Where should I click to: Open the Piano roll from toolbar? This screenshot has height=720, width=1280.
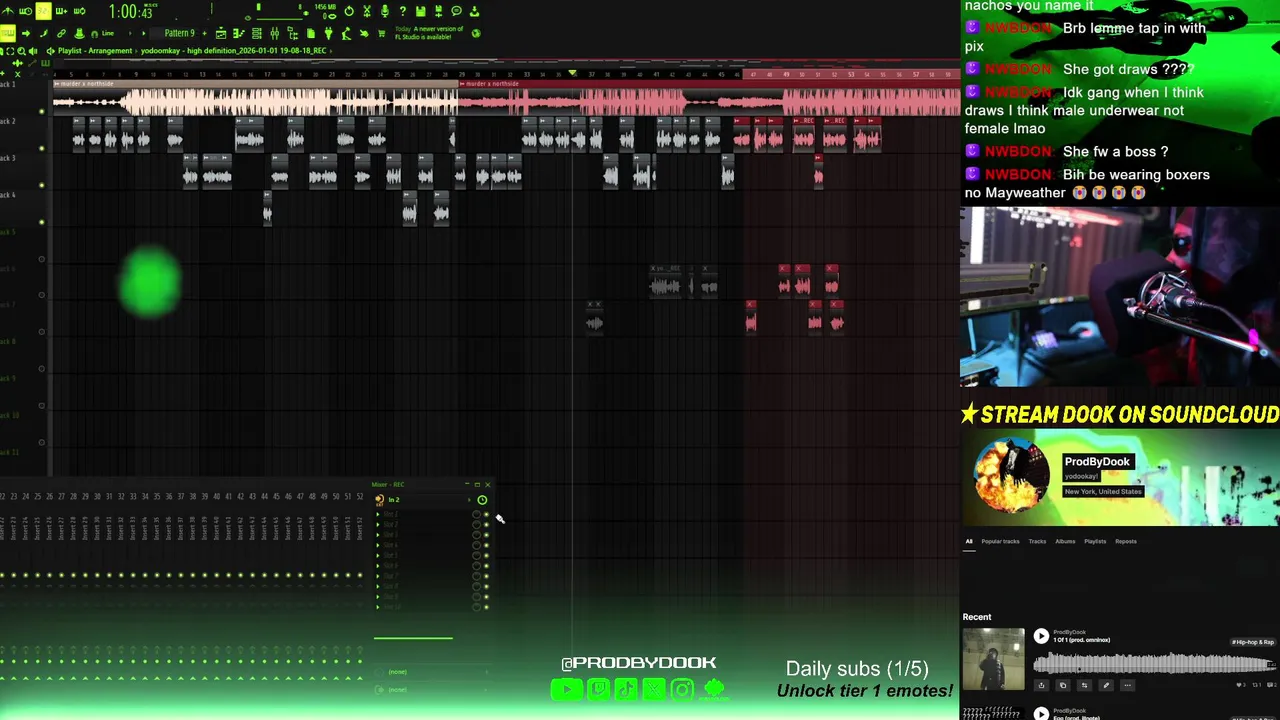click(239, 33)
